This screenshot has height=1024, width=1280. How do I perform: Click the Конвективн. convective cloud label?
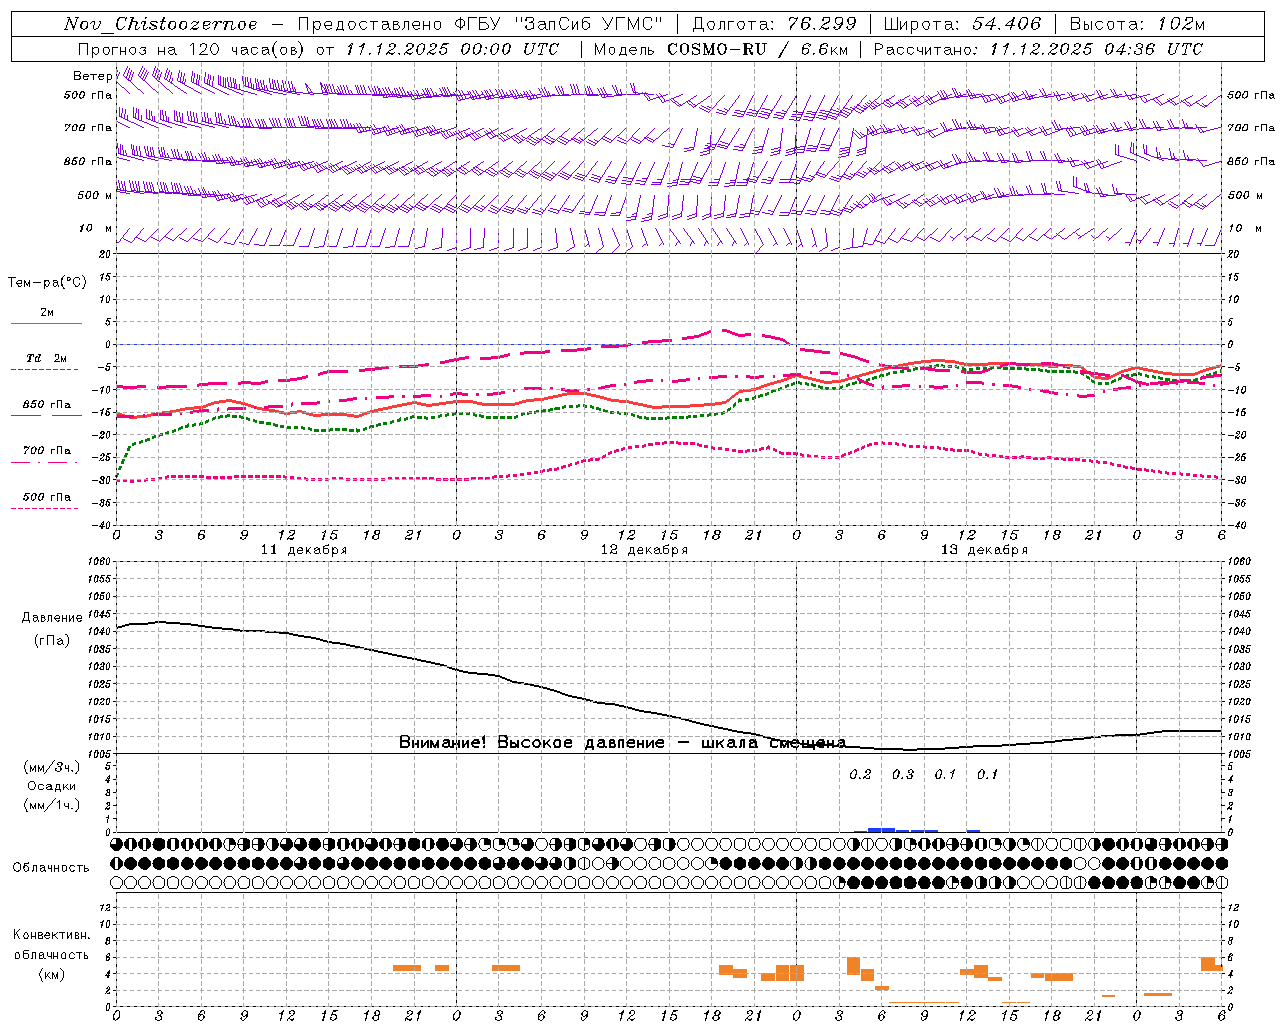pos(51,935)
